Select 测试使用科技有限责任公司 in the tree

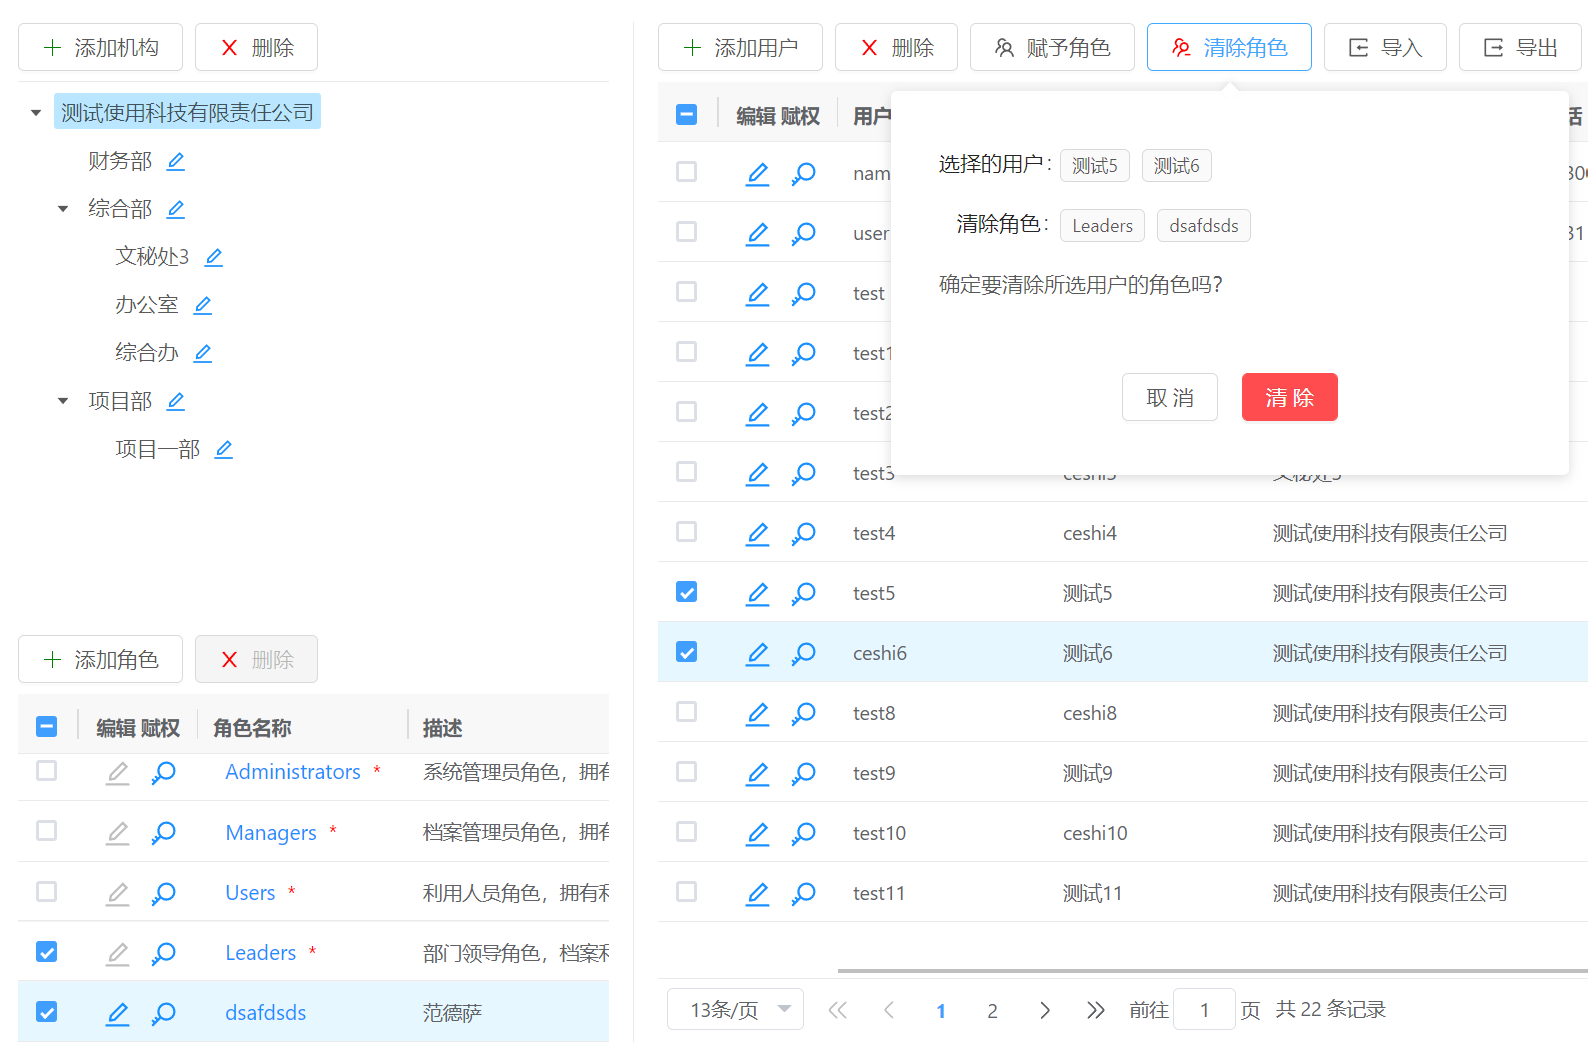click(x=187, y=113)
